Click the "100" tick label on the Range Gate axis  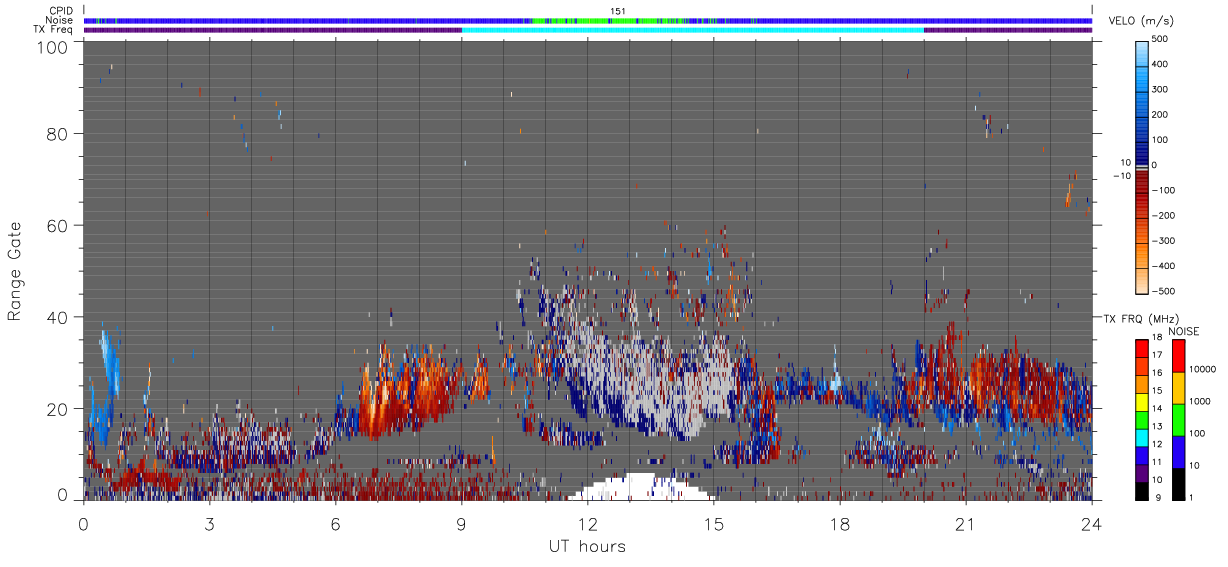coord(54,46)
